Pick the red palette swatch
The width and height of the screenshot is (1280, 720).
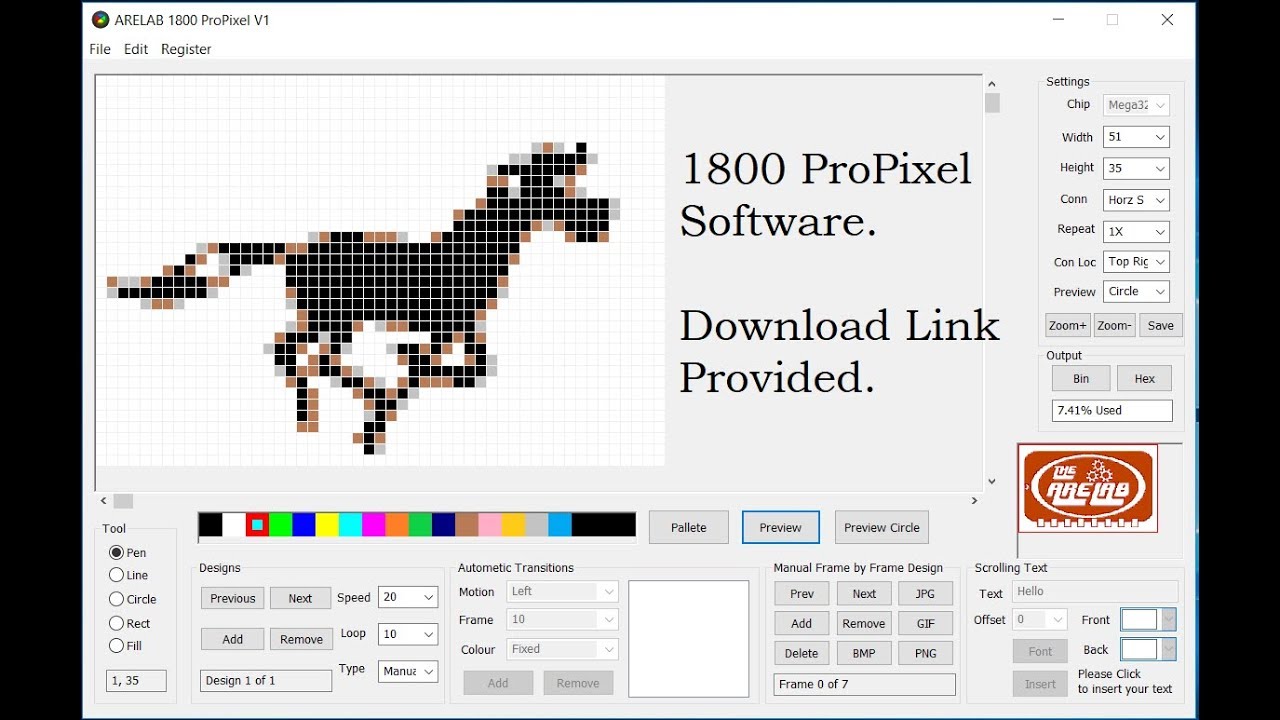click(257, 525)
